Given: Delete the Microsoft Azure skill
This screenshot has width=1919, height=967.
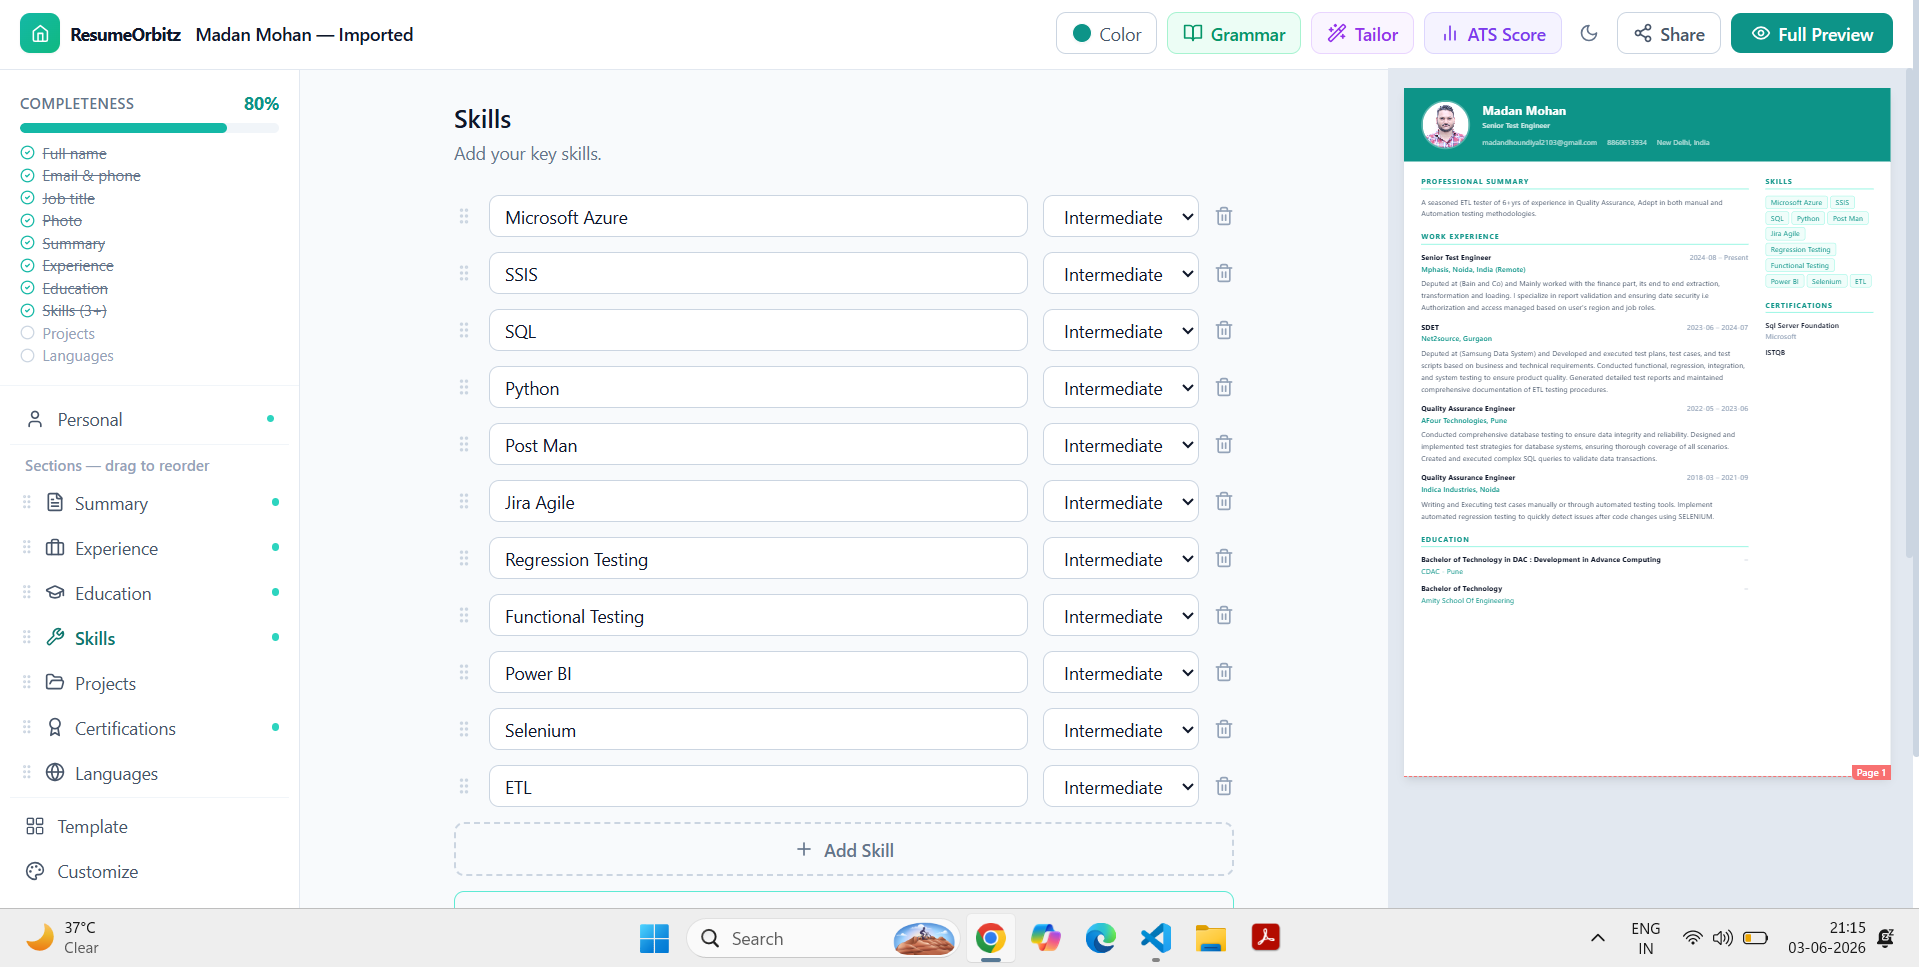Looking at the screenshot, I should [x=1223, y=216].
